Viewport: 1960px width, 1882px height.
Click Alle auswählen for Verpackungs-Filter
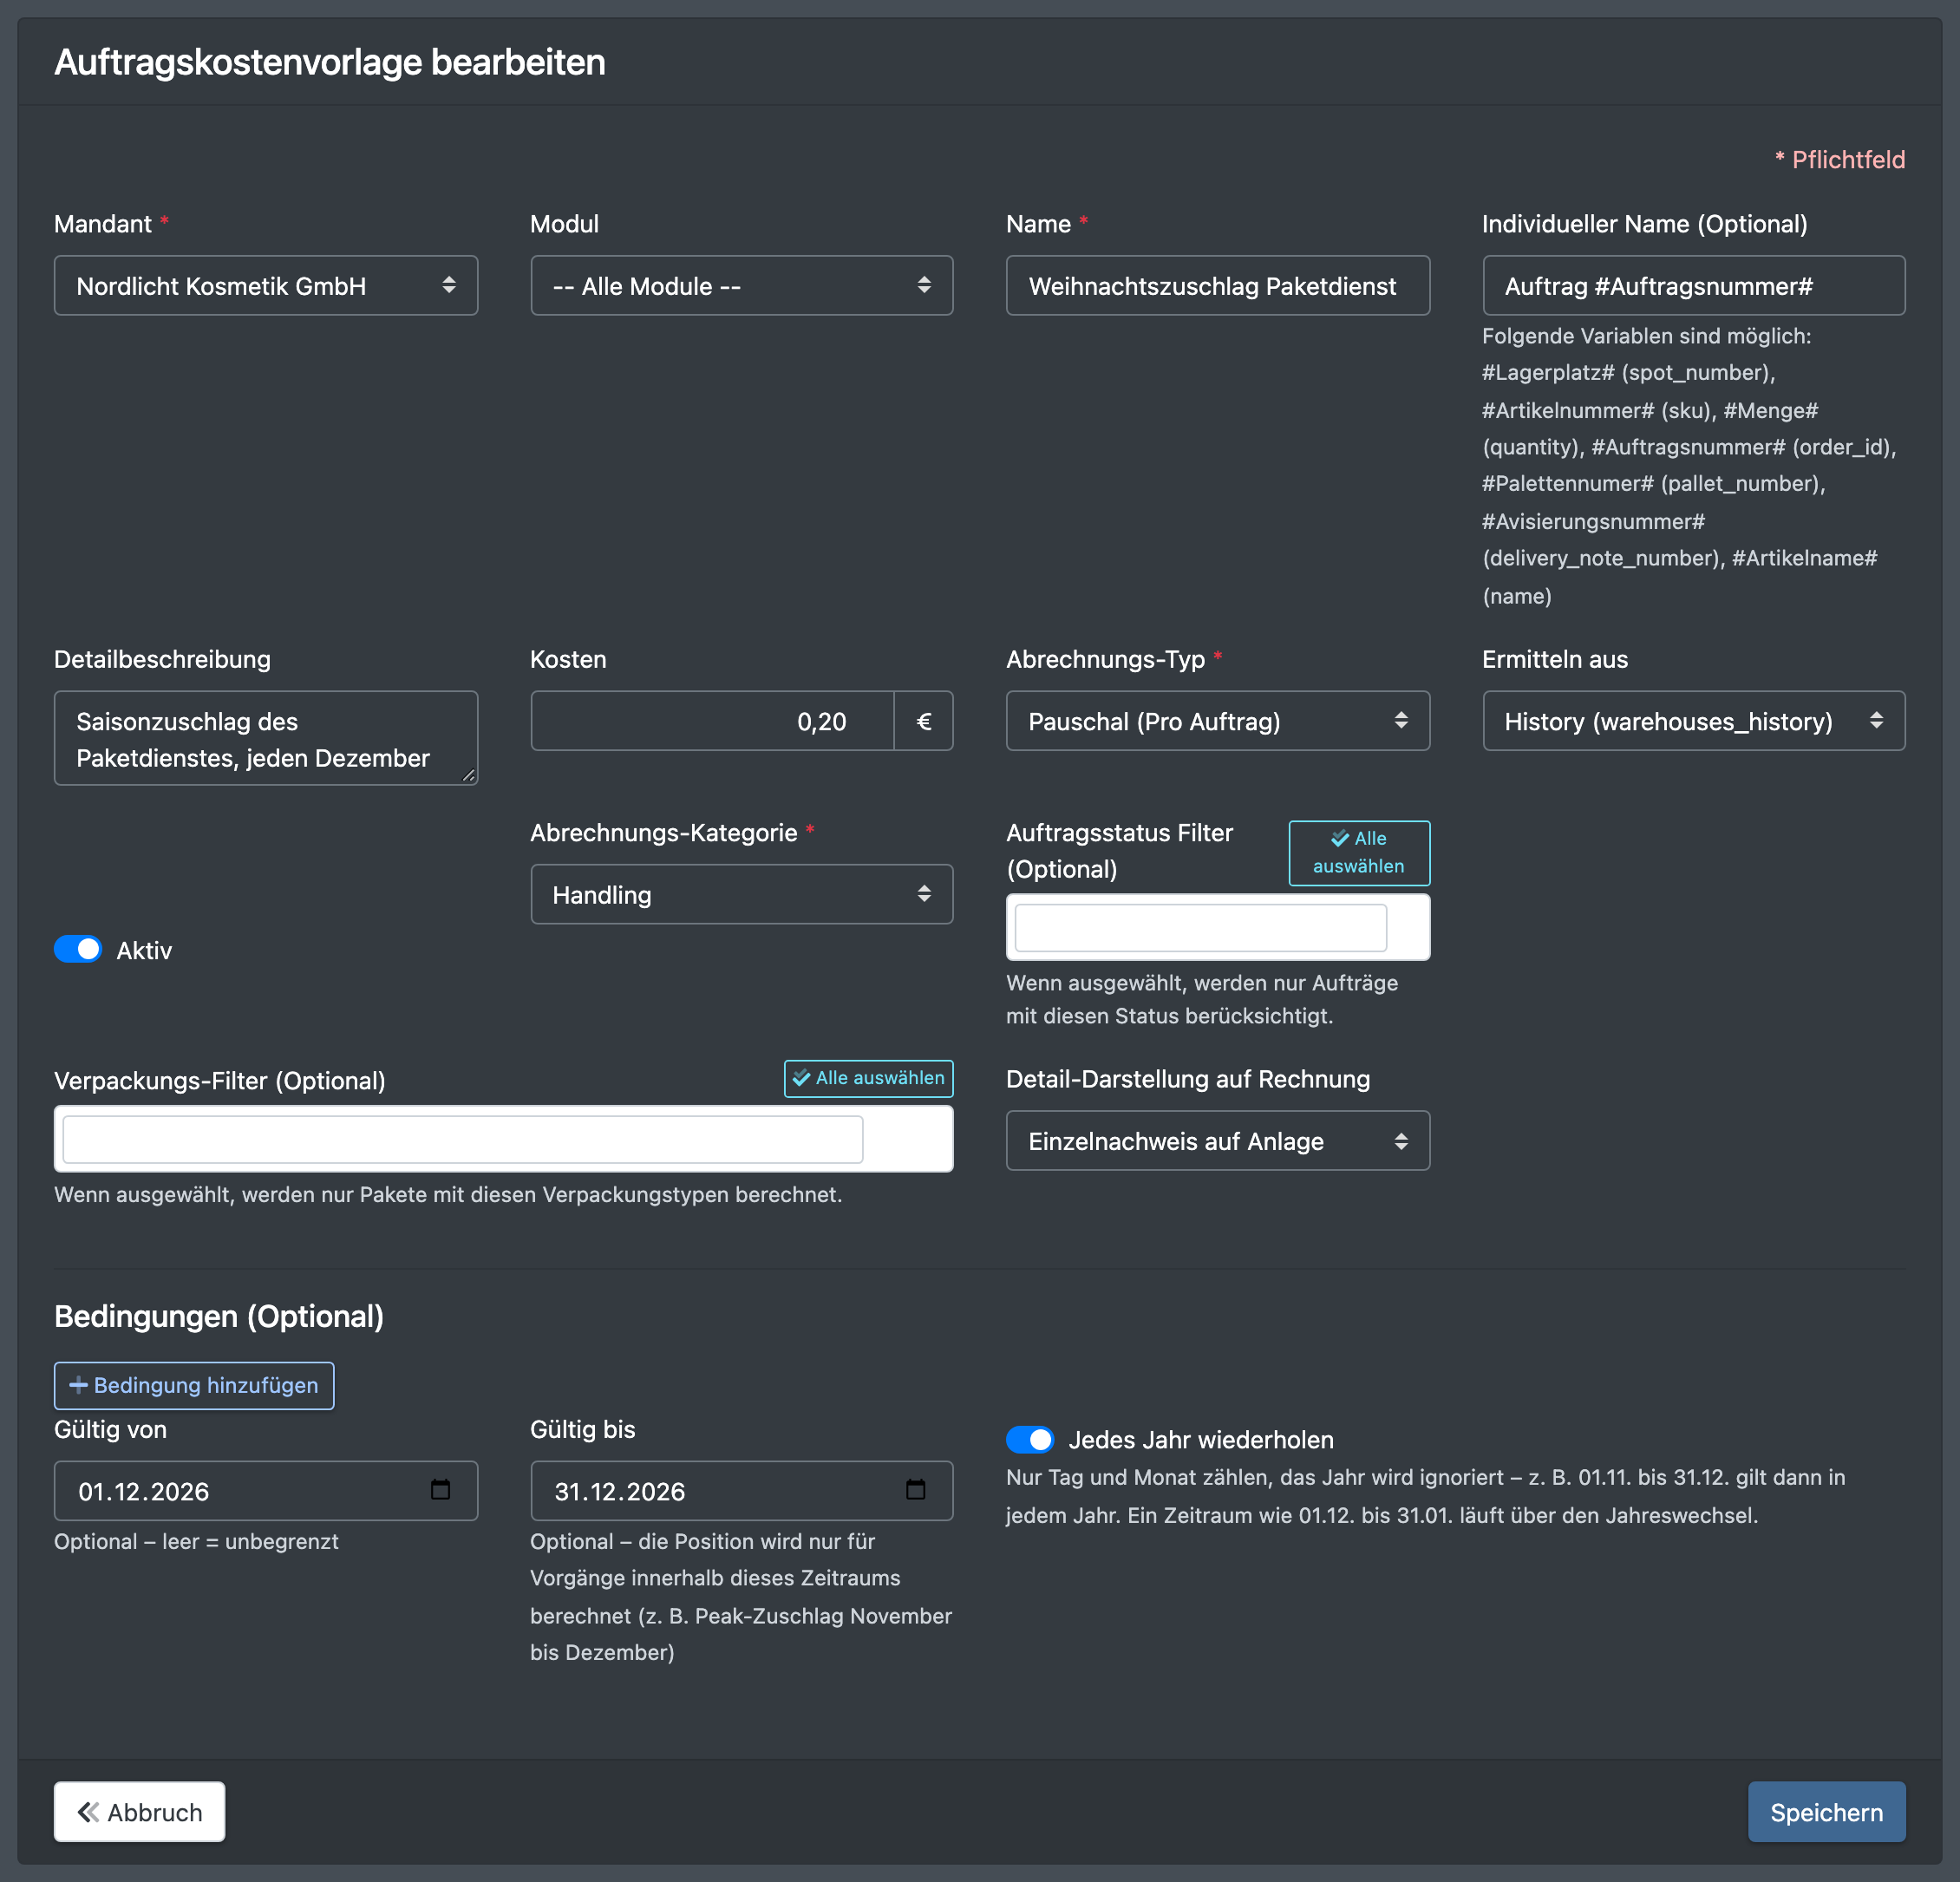[868, 1078]
